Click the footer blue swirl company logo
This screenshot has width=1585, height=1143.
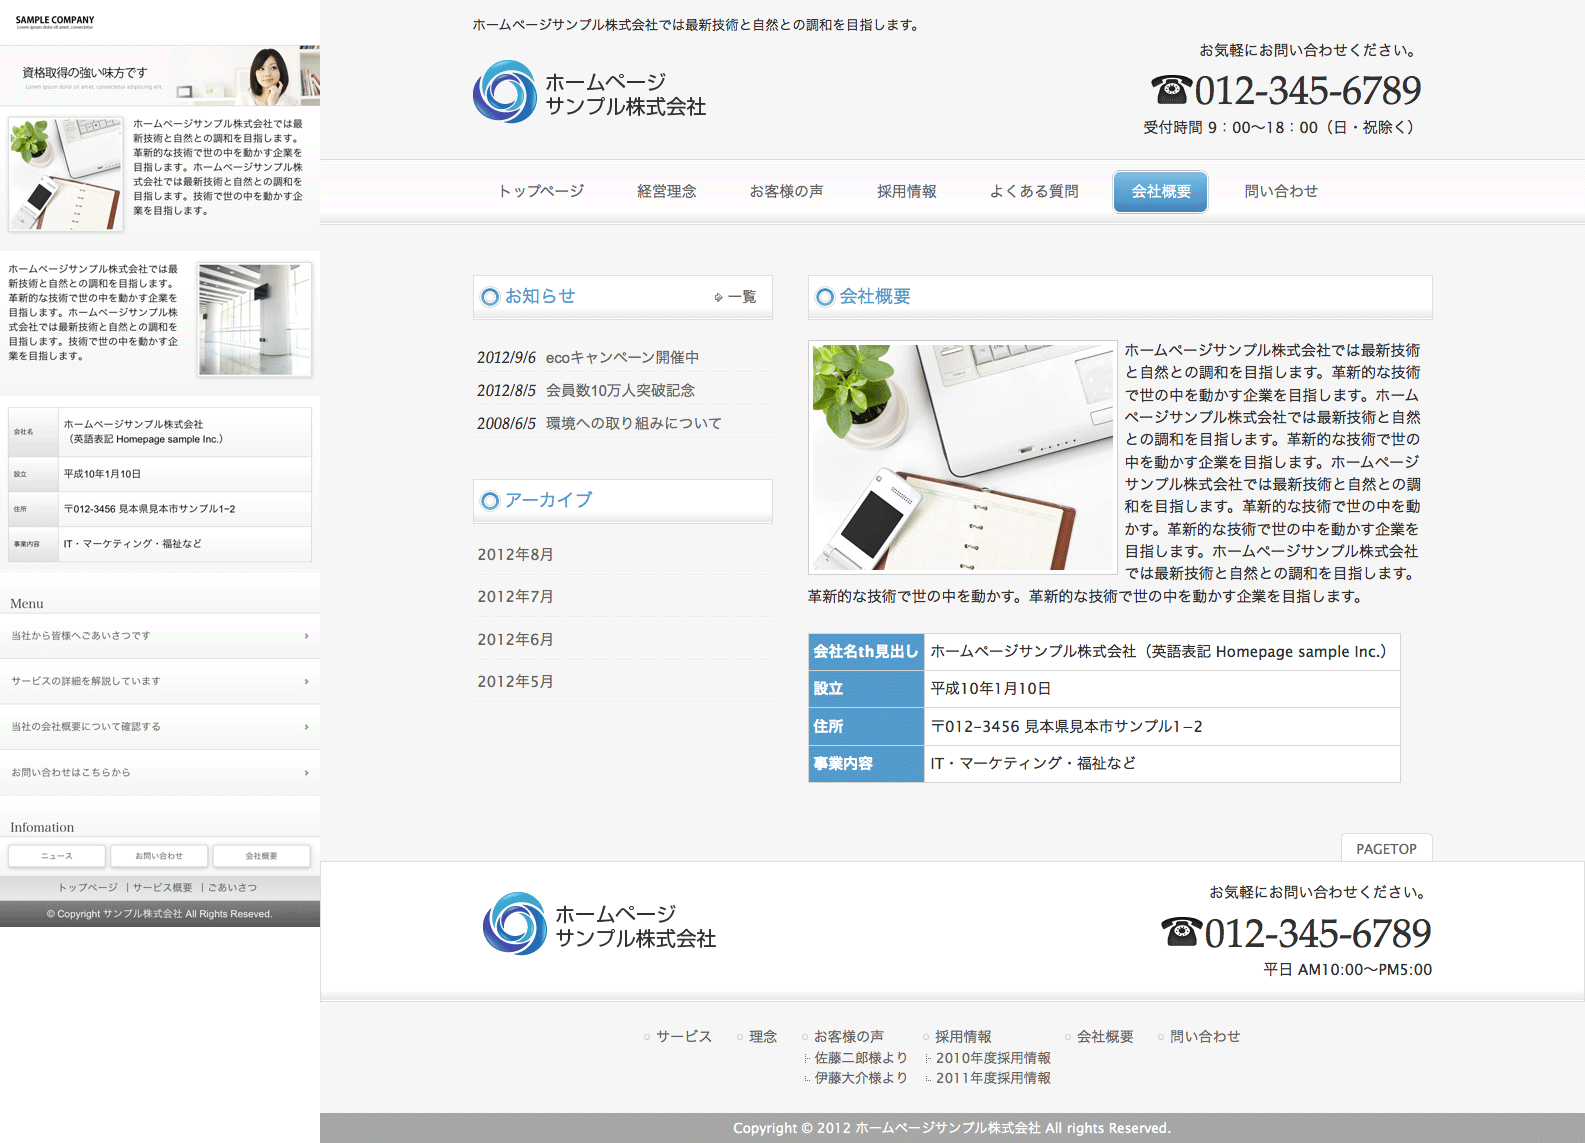(x=515, y=924)
